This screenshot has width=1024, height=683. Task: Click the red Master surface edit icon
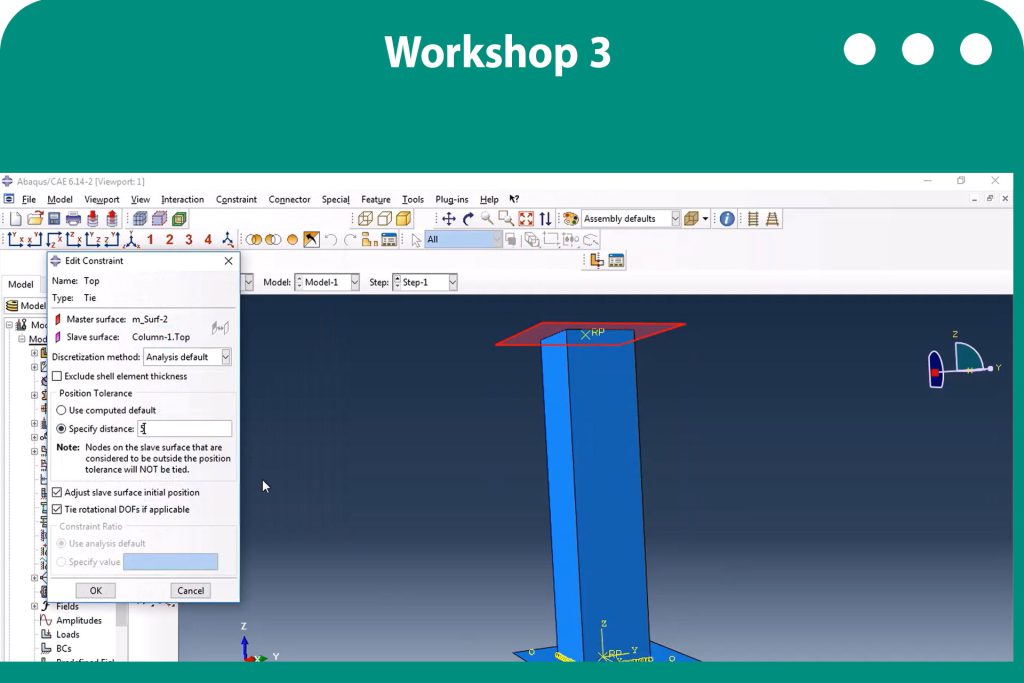[57, 319]
